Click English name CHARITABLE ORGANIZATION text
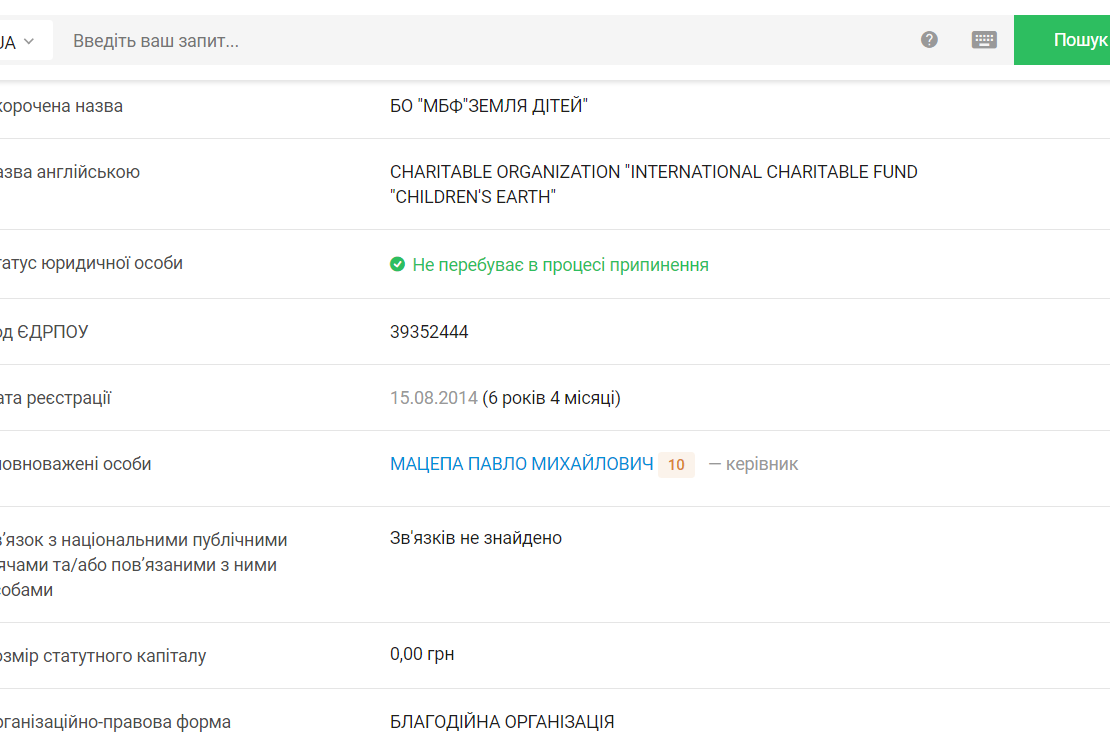Screen dimensions: 1110x750 (653, 184)
